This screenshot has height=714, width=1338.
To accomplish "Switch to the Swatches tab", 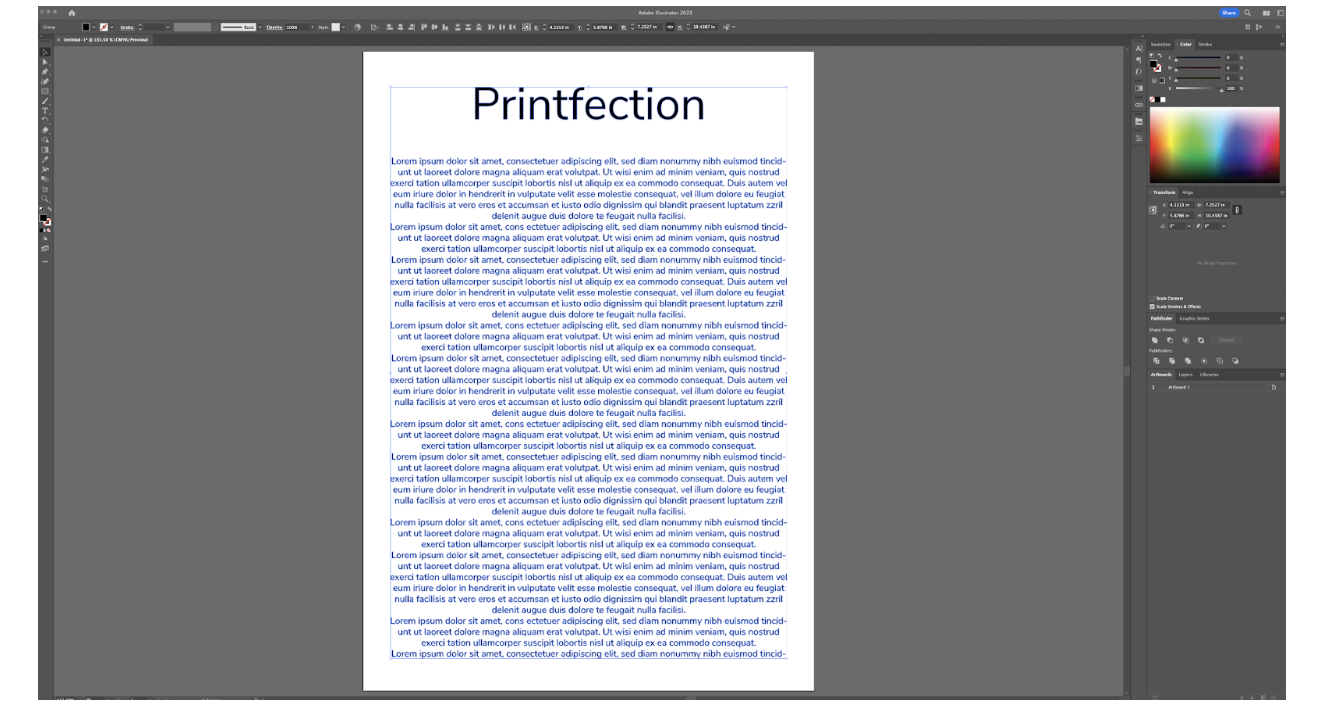I will tap(1160, 44).
